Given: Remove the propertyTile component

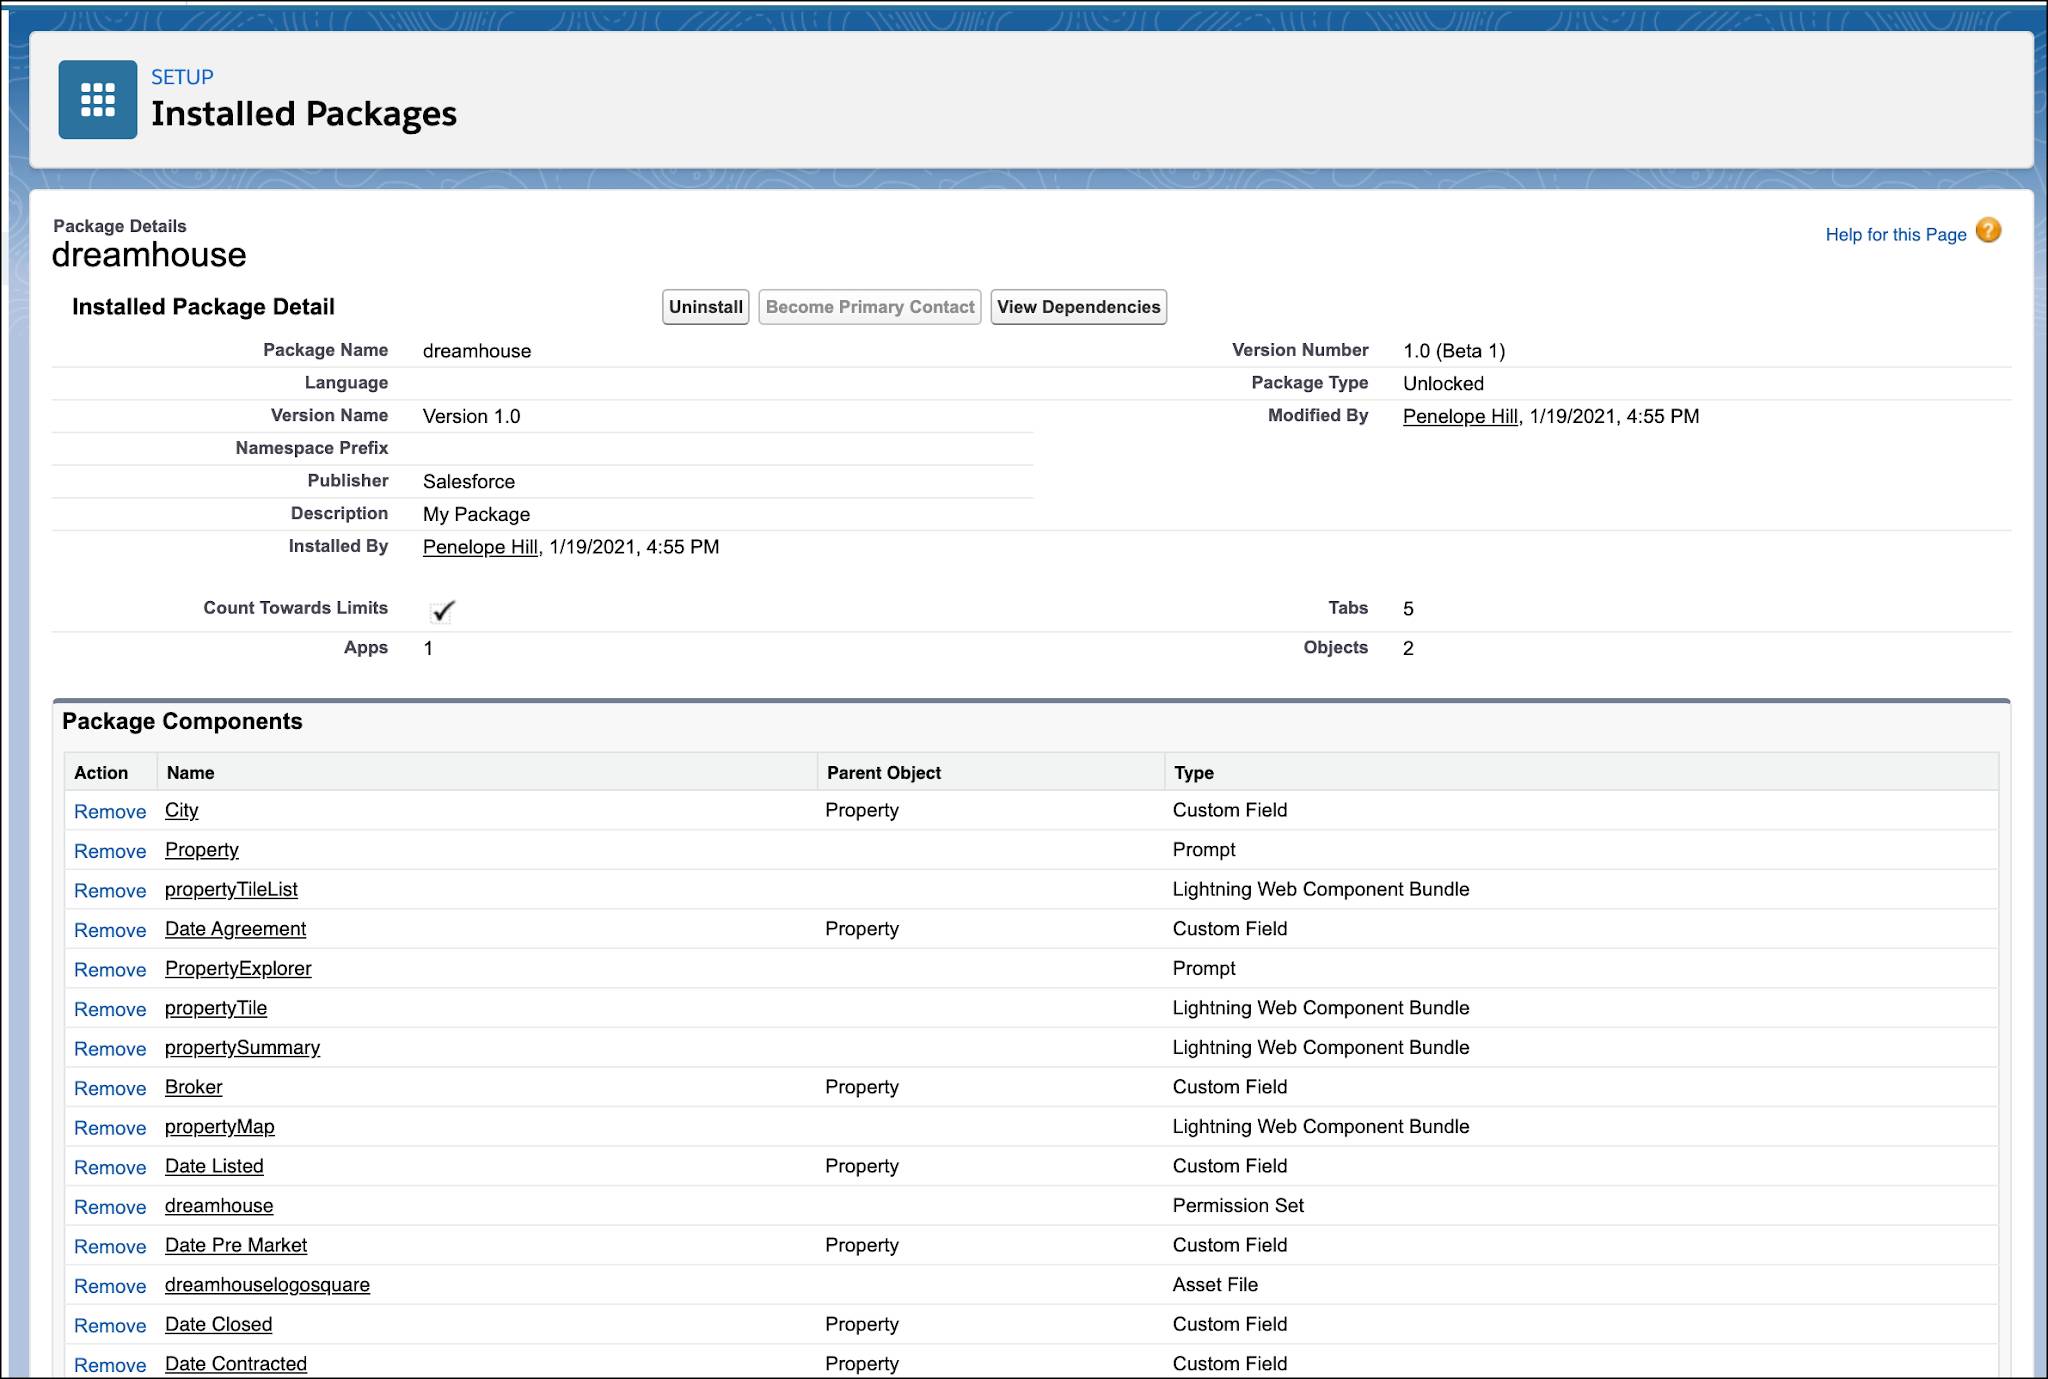Looking at the screenshot, I should click(x=110, y=1010).
